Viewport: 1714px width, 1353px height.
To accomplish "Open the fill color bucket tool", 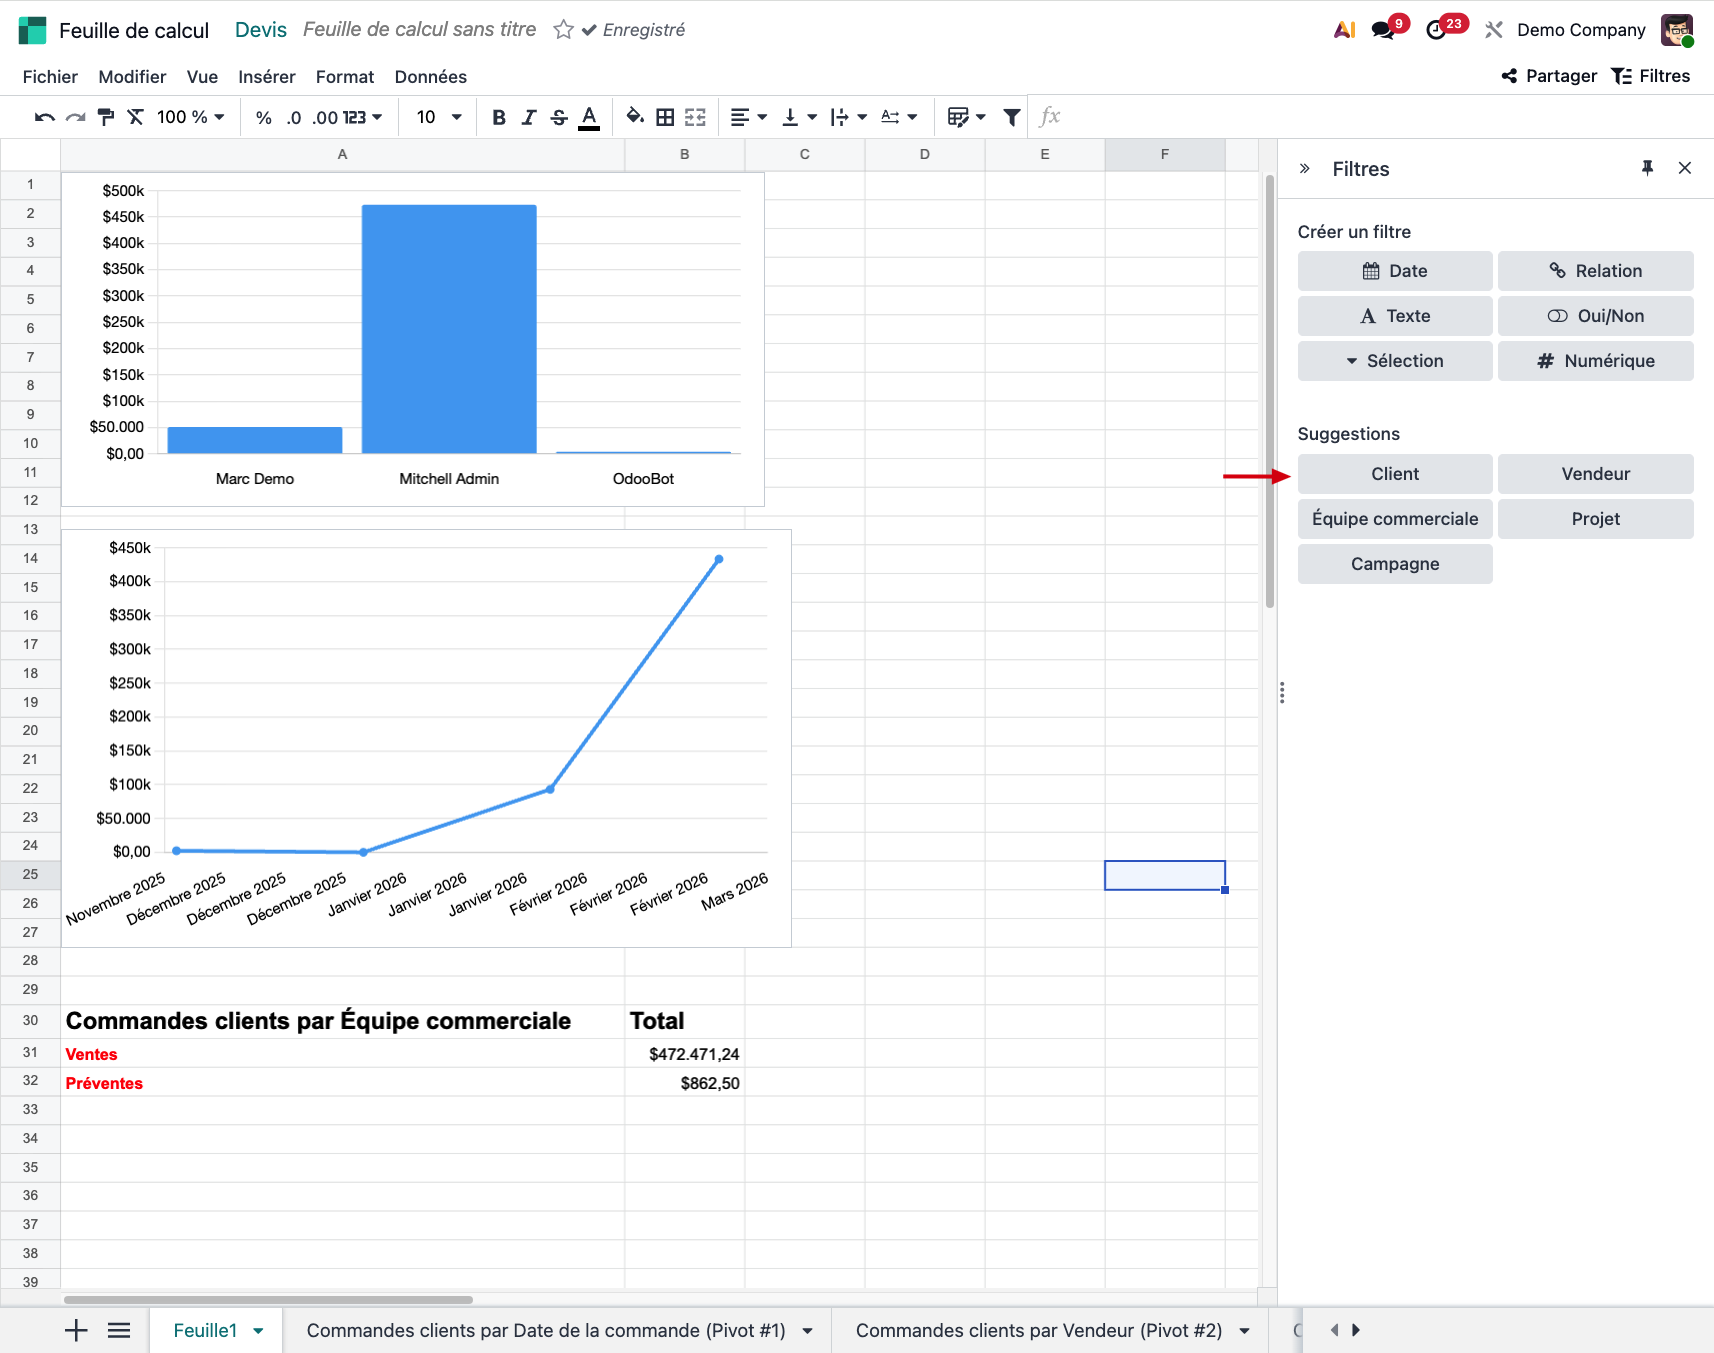I will tap(634, 118).
